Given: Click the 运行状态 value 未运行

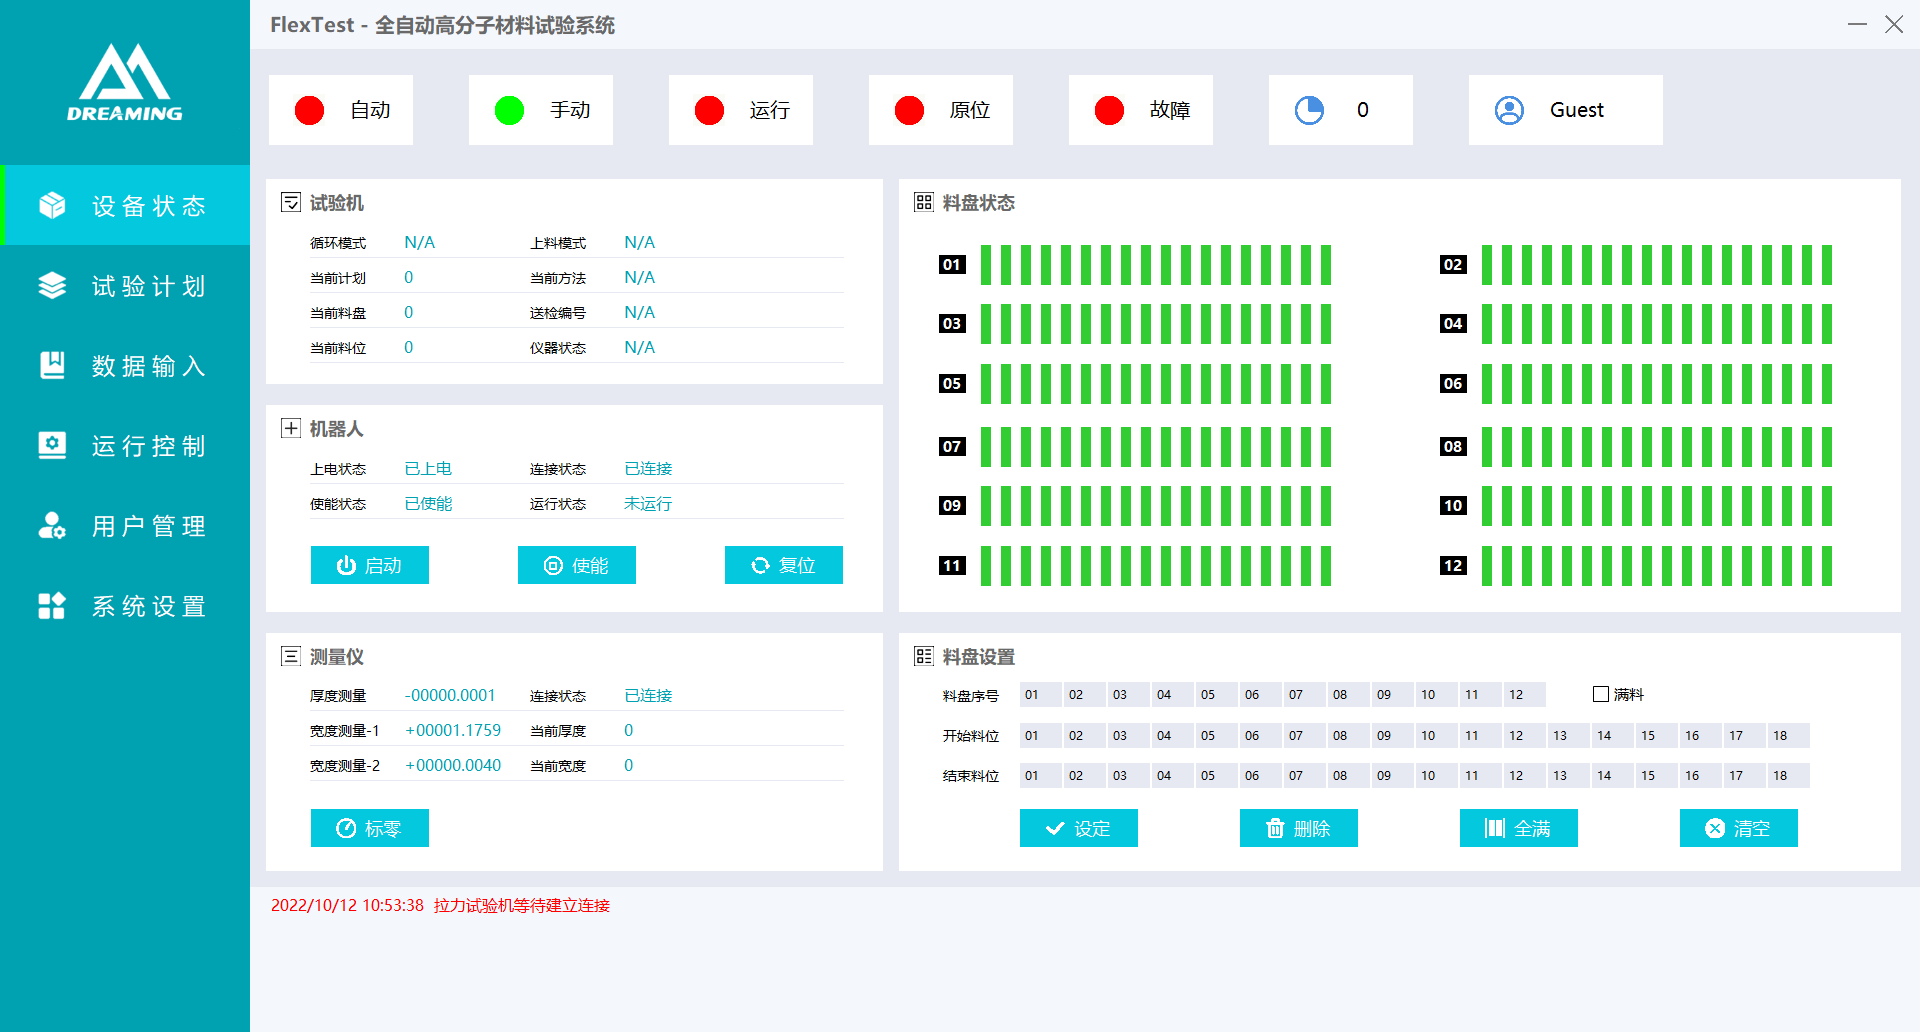Looking at the screenshot, I should pos(648,504).
